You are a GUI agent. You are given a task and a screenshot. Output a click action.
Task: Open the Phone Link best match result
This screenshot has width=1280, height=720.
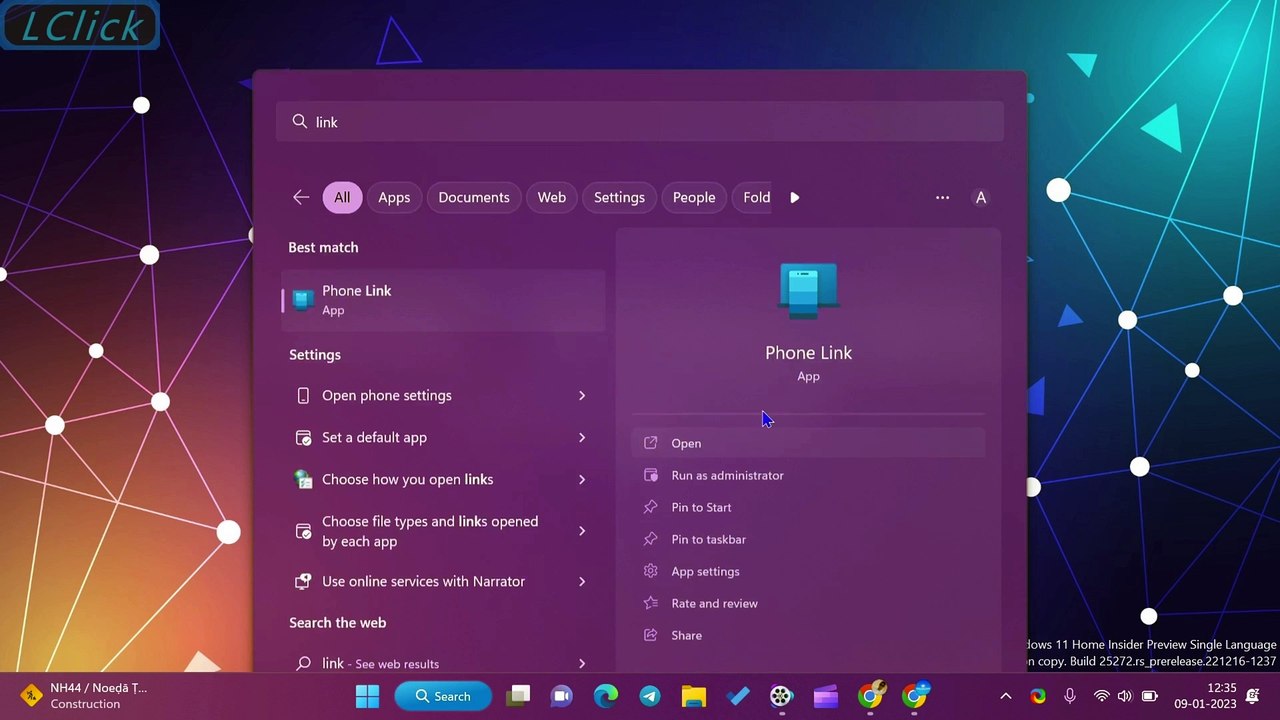click(444, 300)
